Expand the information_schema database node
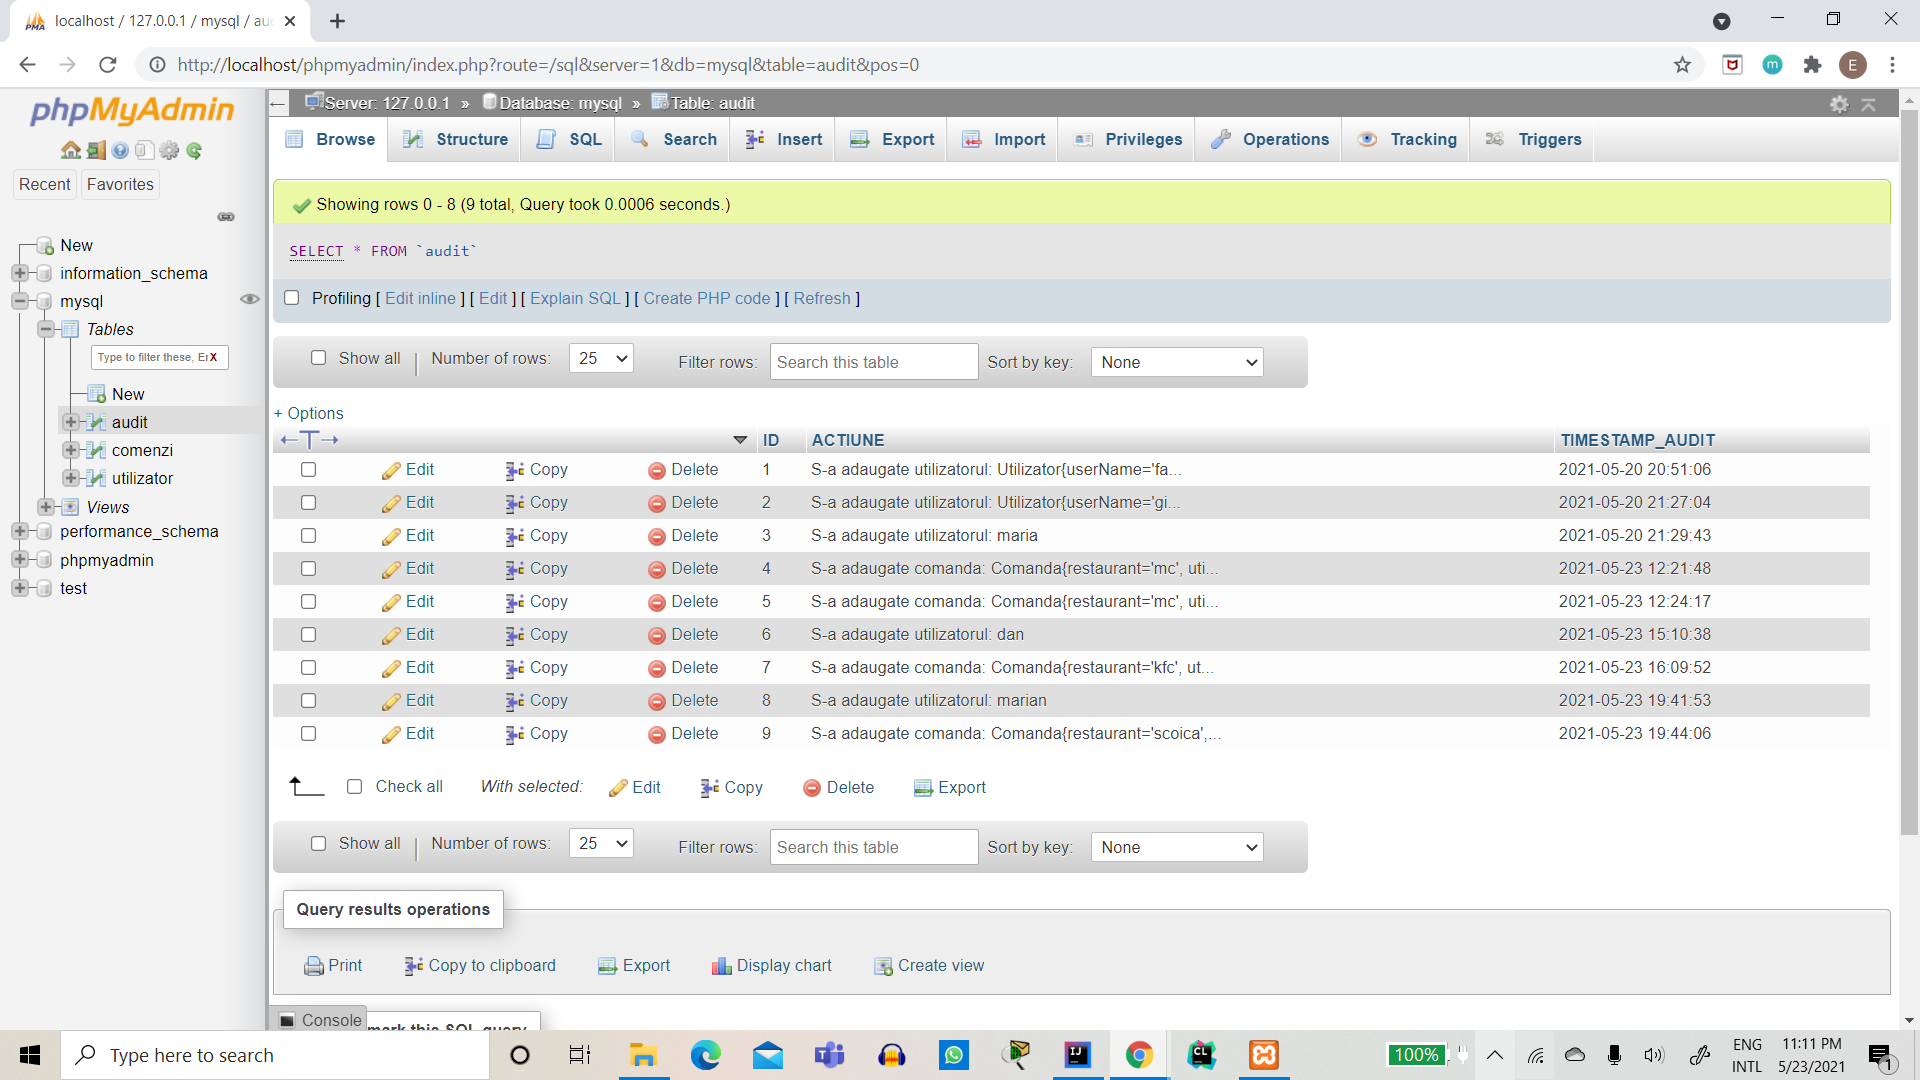Screen dimensions: 1920x1080 coord(19,273)
